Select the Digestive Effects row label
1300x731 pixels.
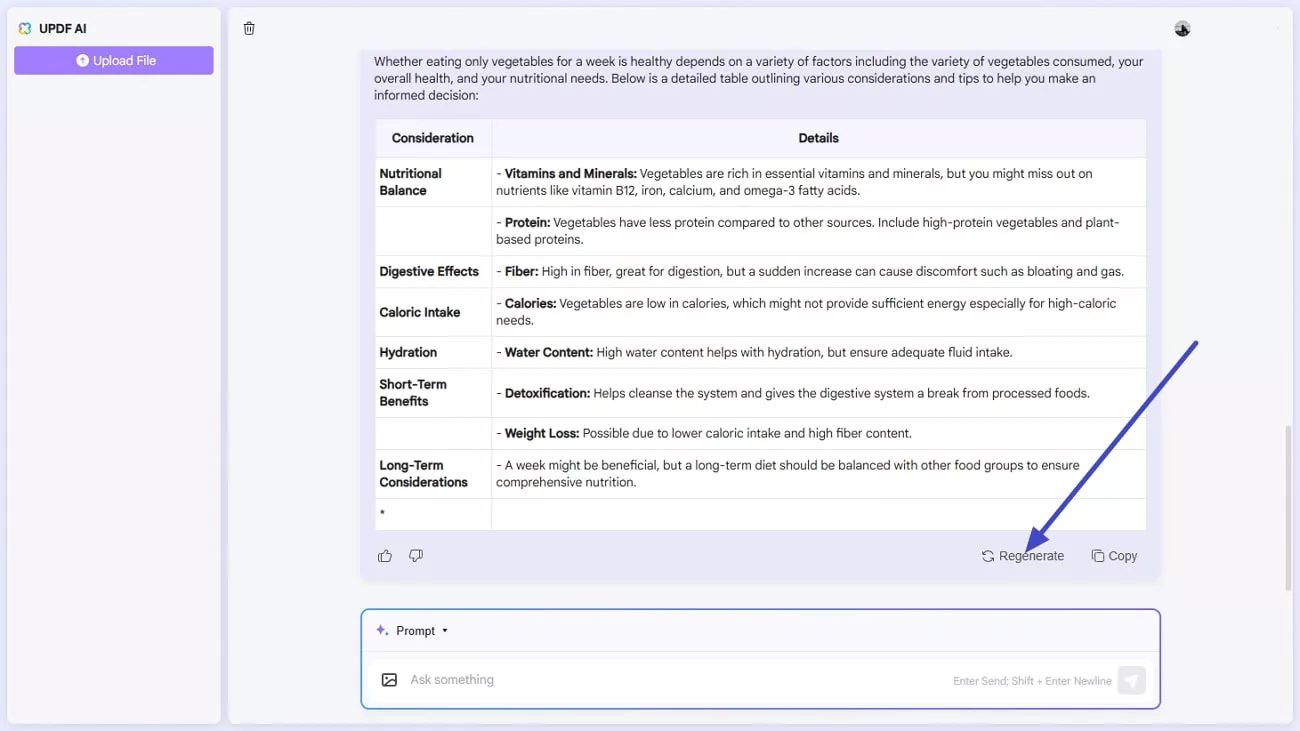(429, 271)
